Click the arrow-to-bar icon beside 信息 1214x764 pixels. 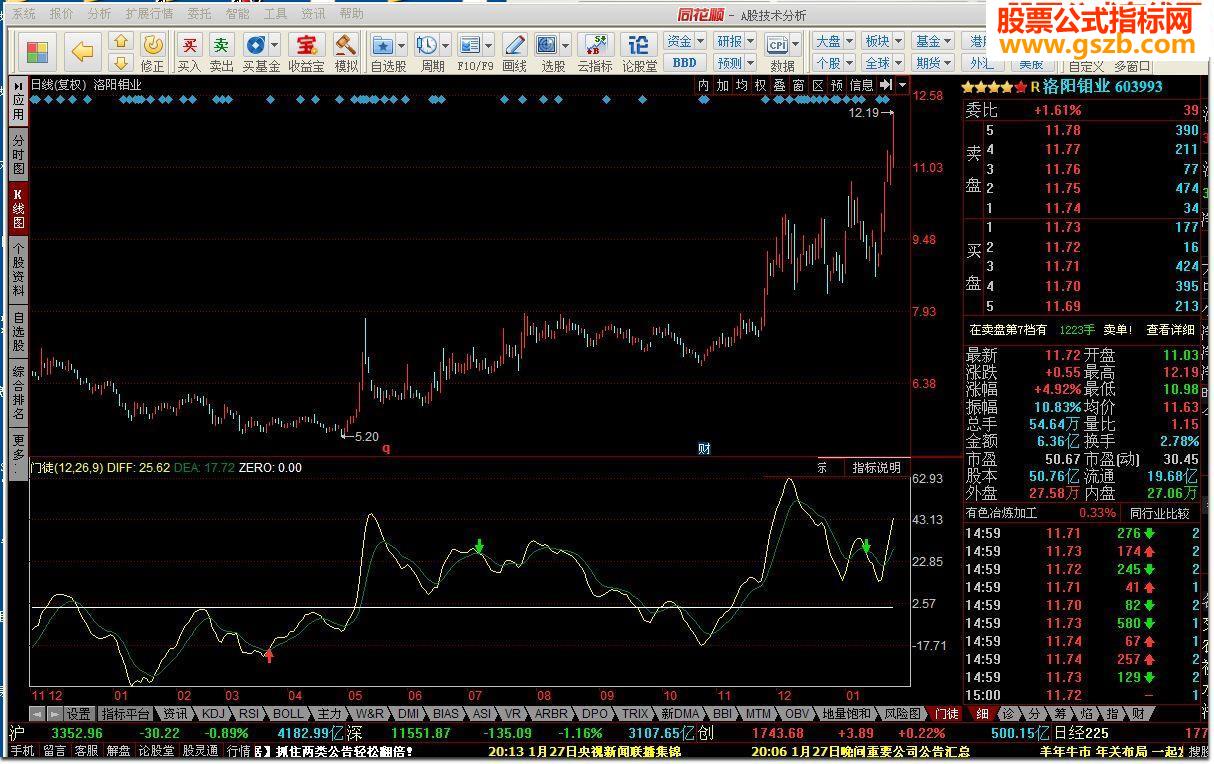886,86
